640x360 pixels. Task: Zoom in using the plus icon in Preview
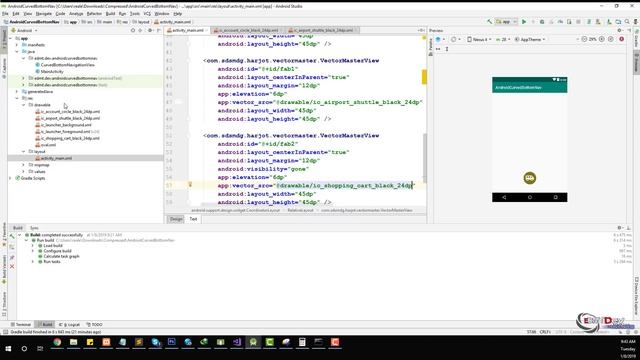[602, 39]
